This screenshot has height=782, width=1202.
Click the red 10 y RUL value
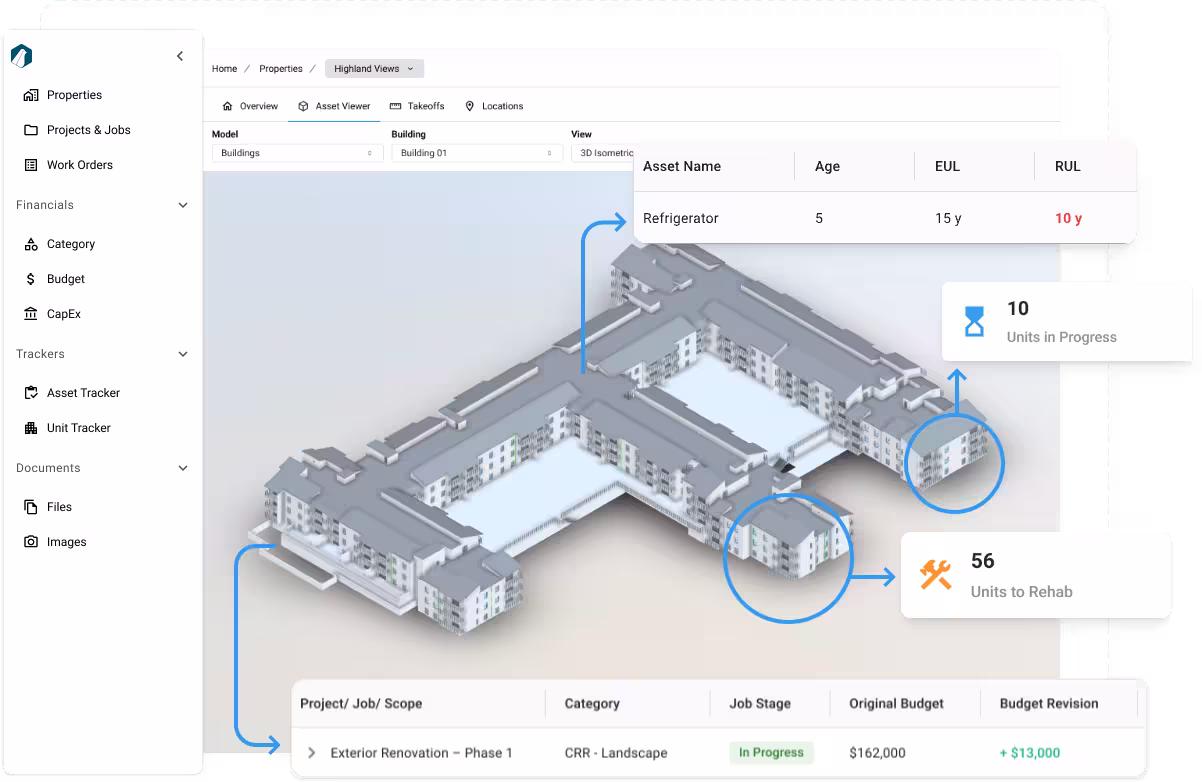(1068, 218)
